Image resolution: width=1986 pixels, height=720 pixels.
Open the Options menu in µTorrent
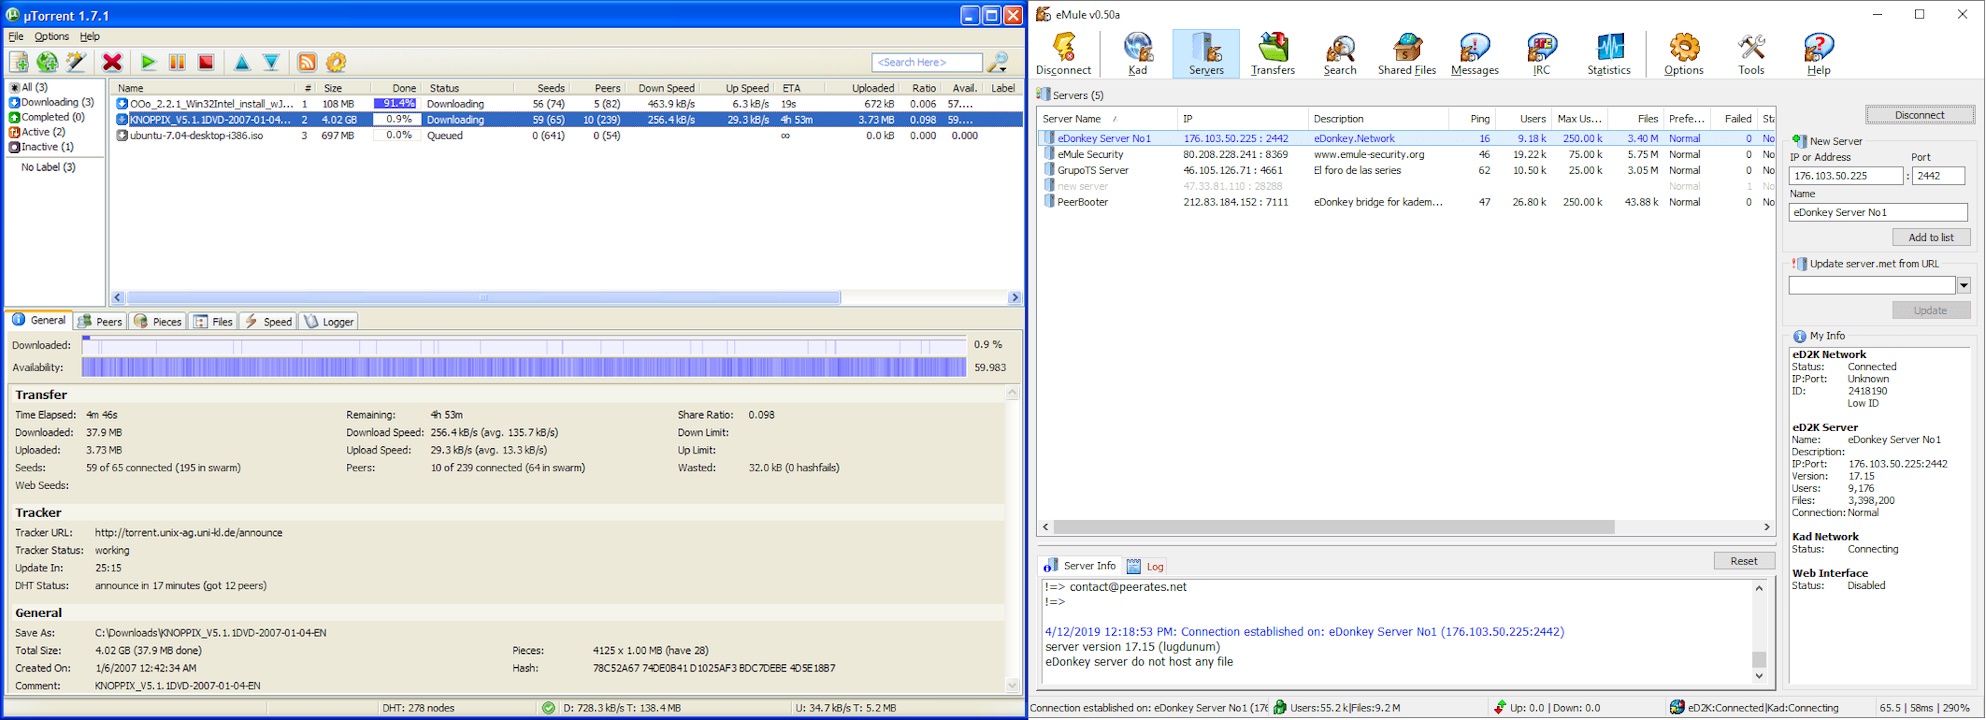point(52,36)
